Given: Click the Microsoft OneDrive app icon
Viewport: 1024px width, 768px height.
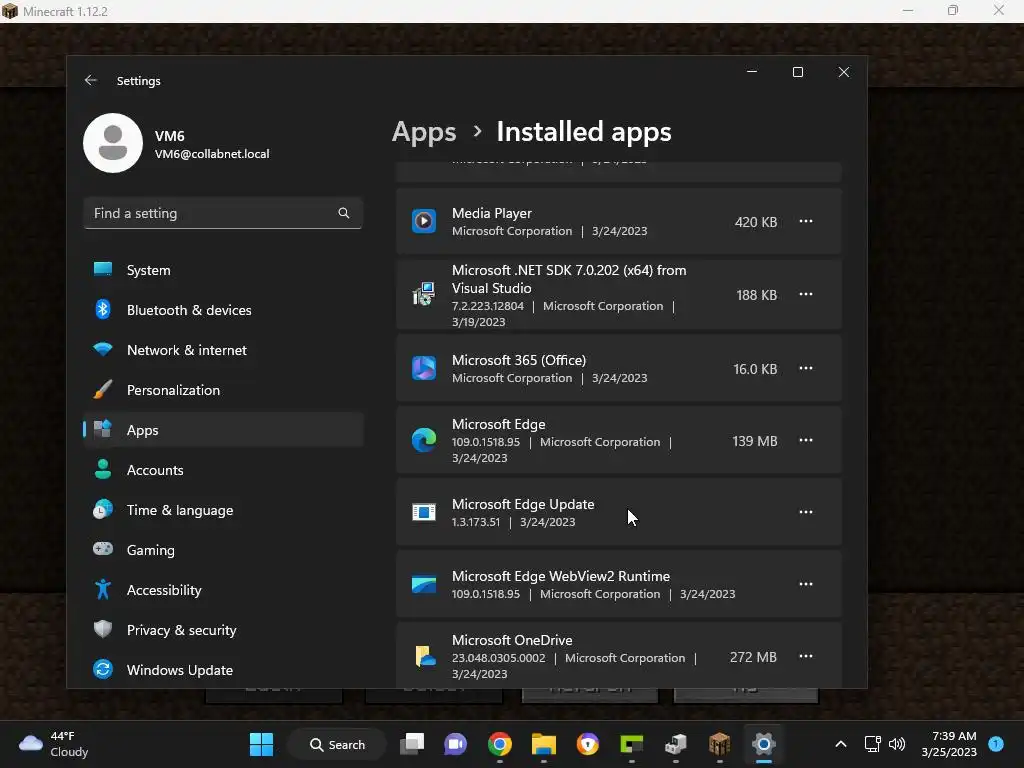Looking at the screenshot, I should point(424,656).
